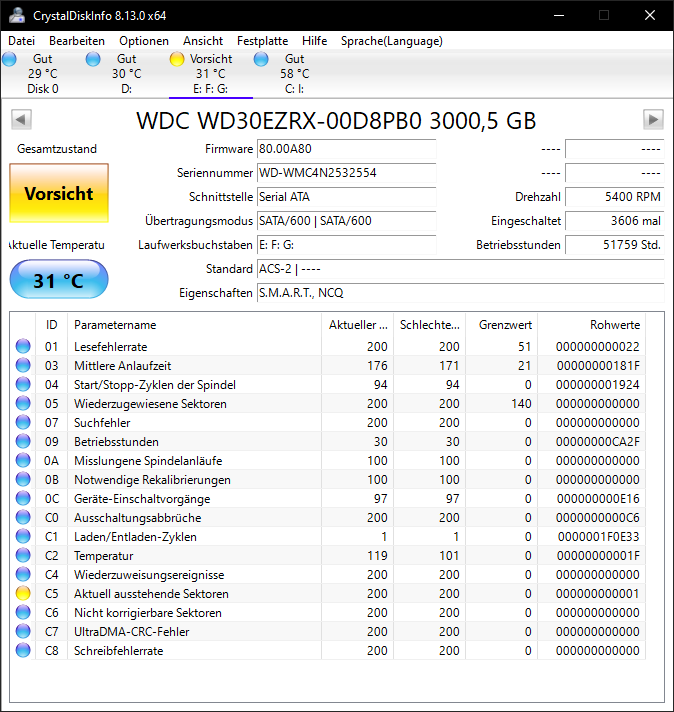Viewport: 674px width, 712px height.
Task: Select the Disk 0 drive tab
Action: click(43, 74)
